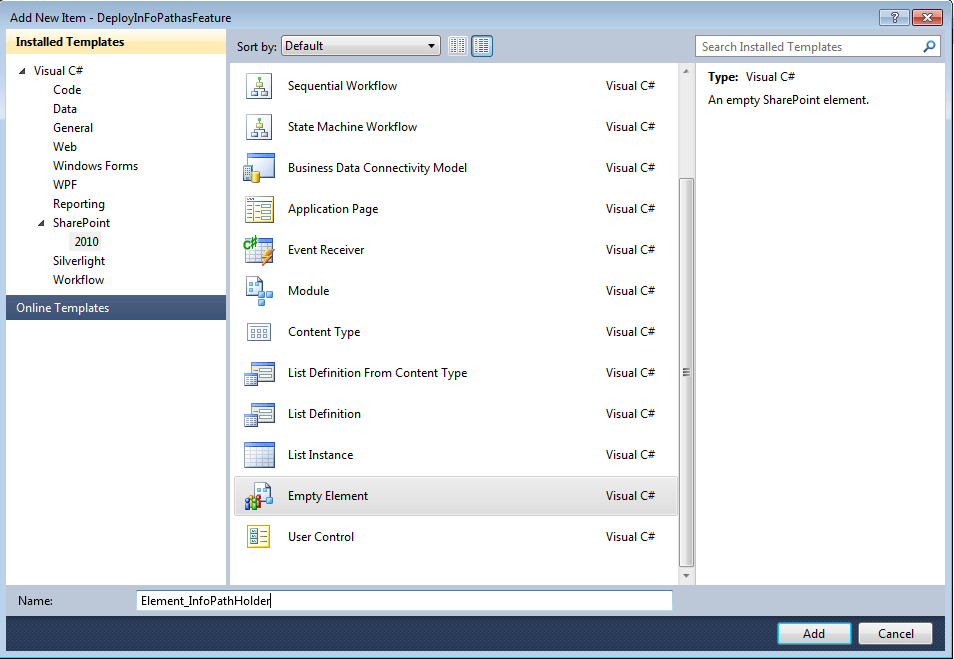Select the Event Receiver template icon
The height and width of the screenshot is (659, 954).
point(259,250)
